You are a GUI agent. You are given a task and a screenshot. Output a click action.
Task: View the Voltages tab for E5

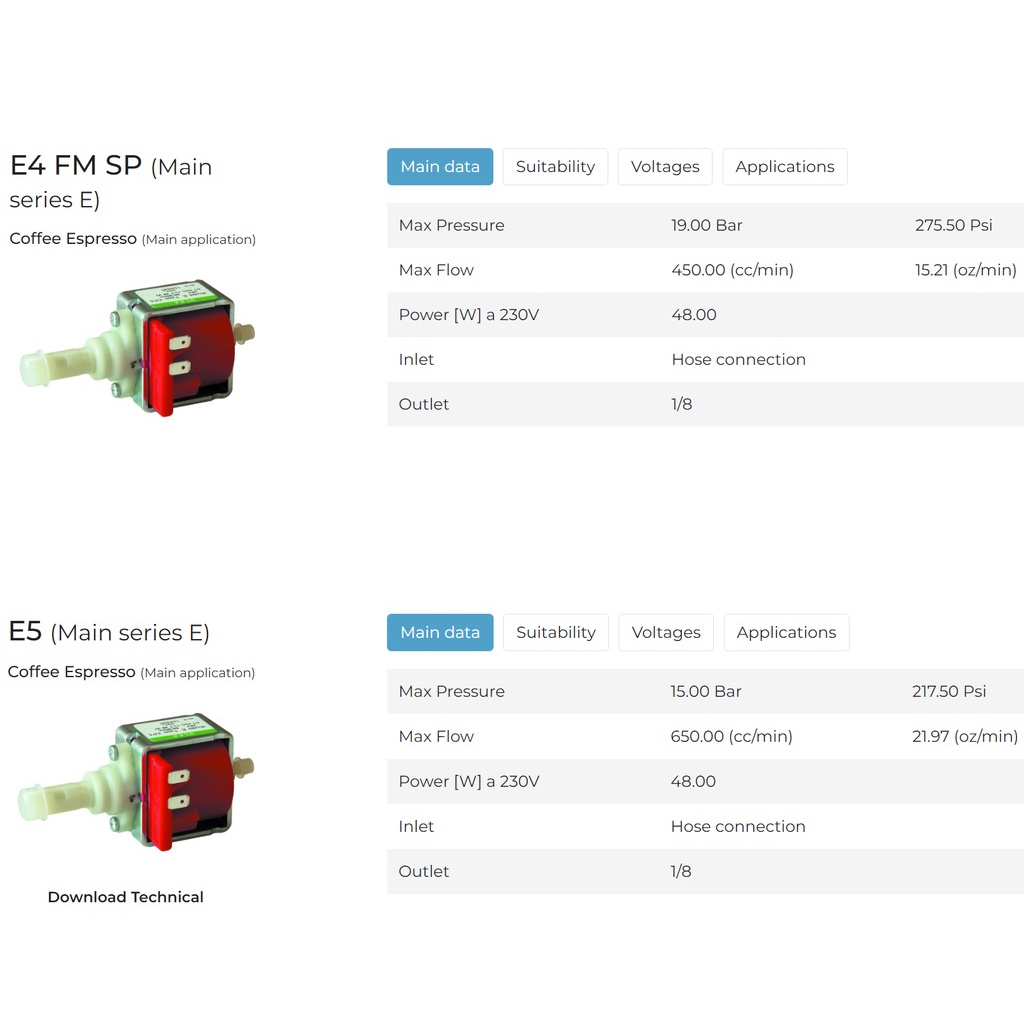[x=666, y=632]
